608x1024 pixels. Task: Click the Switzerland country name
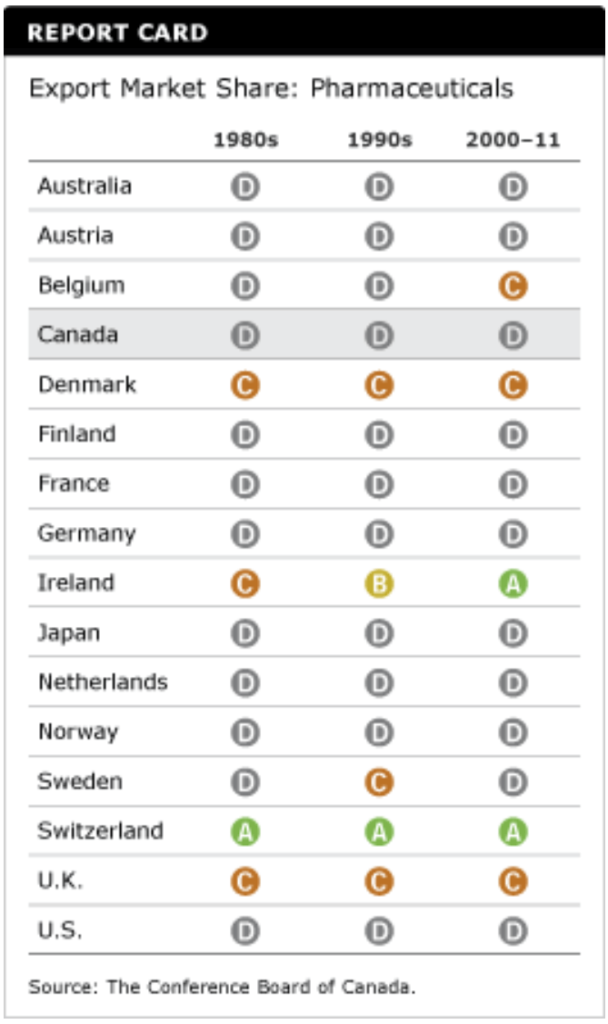(x=100, y=831)
